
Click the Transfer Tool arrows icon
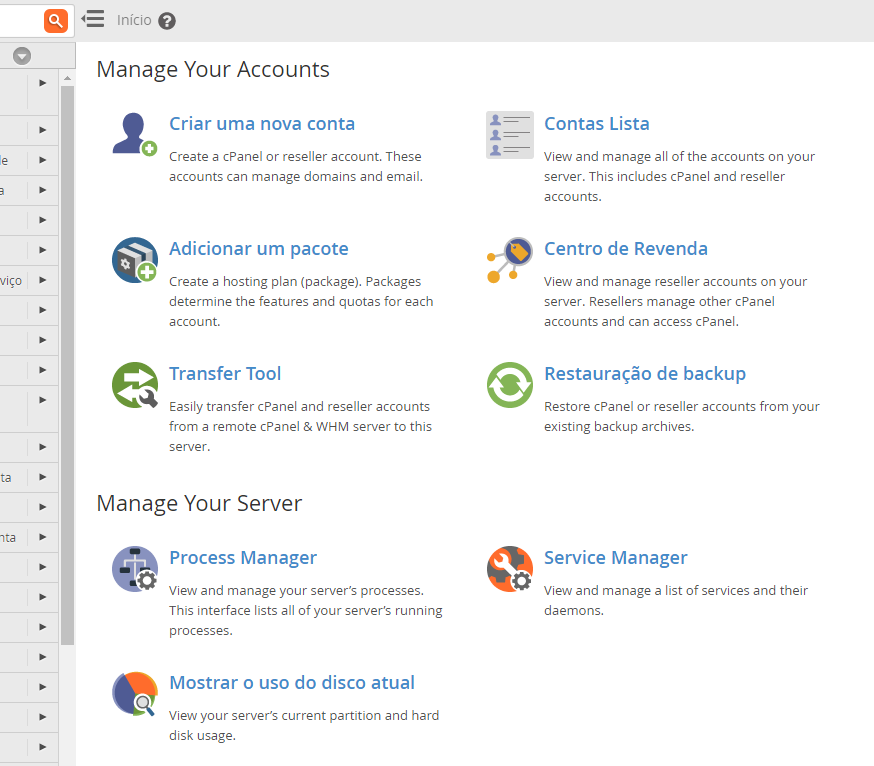coord(134,385)
